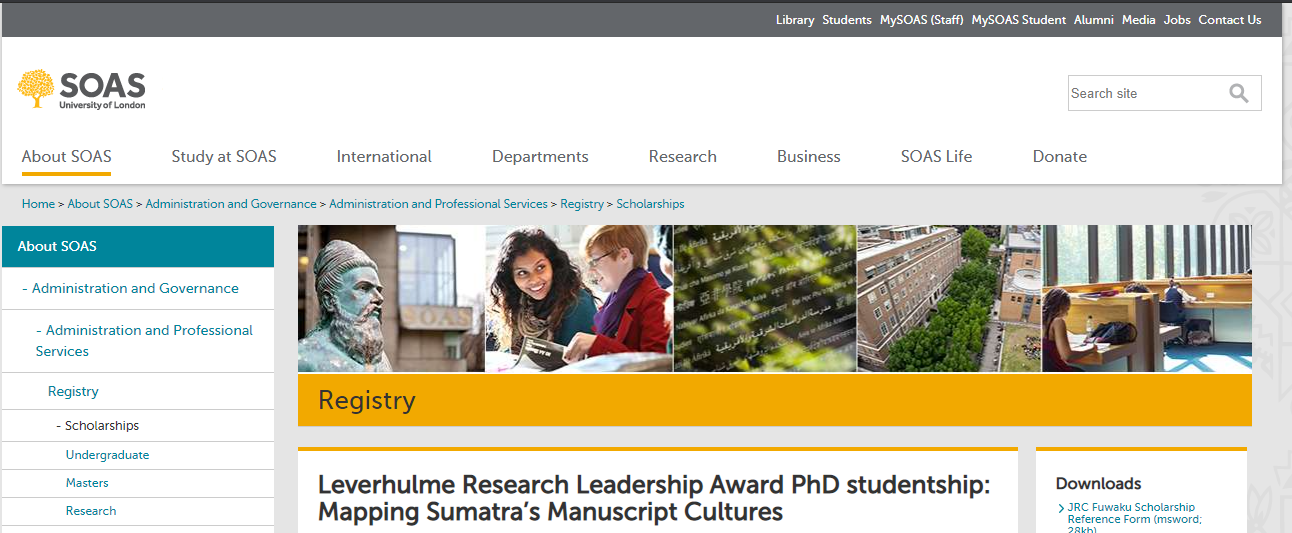
Task: Click Registry in the breadcrumb
Action: click(582, 204)
